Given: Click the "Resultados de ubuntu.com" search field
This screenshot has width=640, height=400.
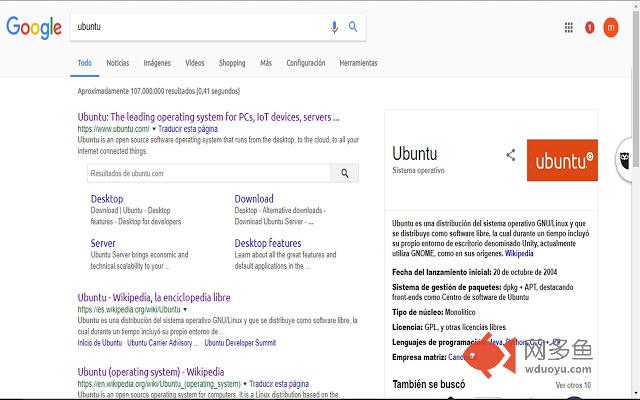Looking at the screenshot, I should [209, 173].
